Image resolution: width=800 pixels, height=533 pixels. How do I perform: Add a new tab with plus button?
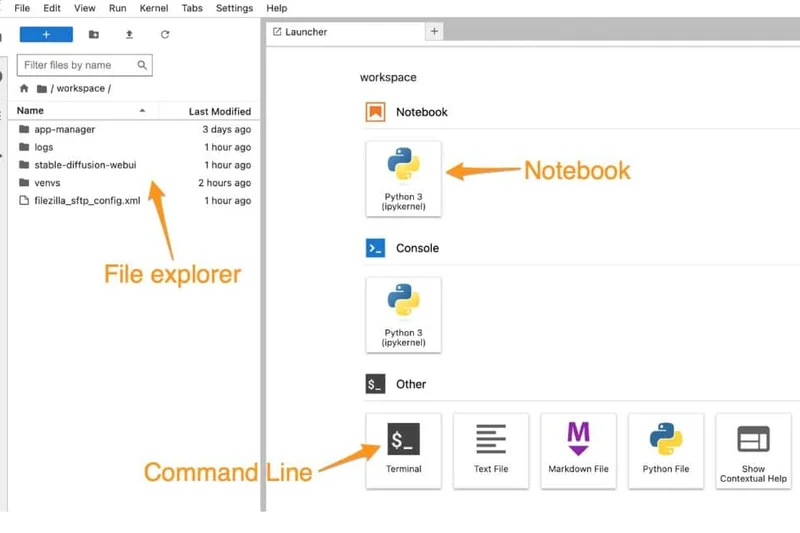434,32
